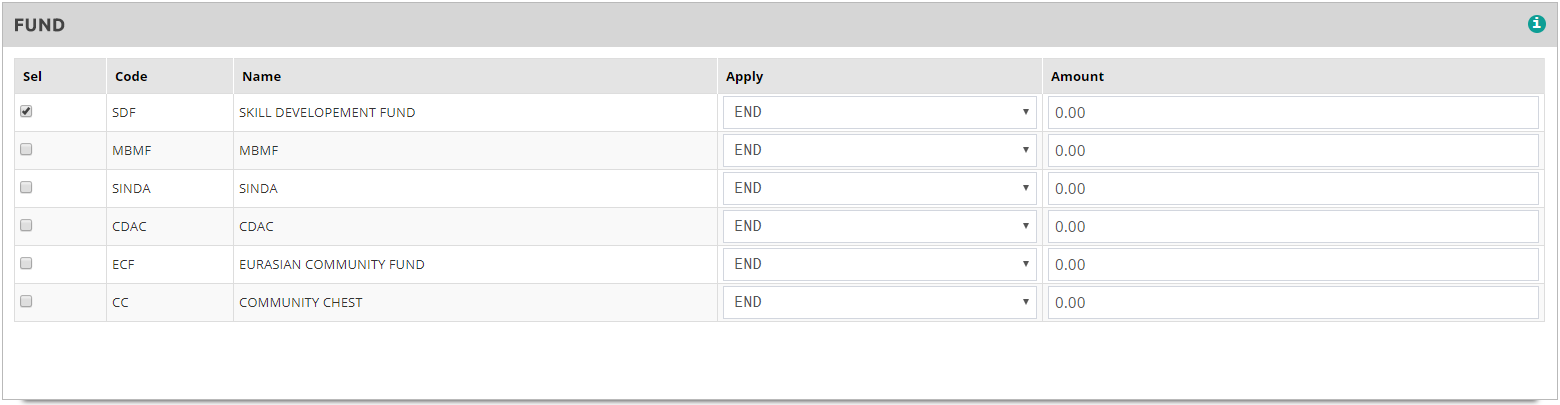This screenshot has width=1560, height=405.
Task: Focus Amount input for Community Chest
Action: point(1292,303)
